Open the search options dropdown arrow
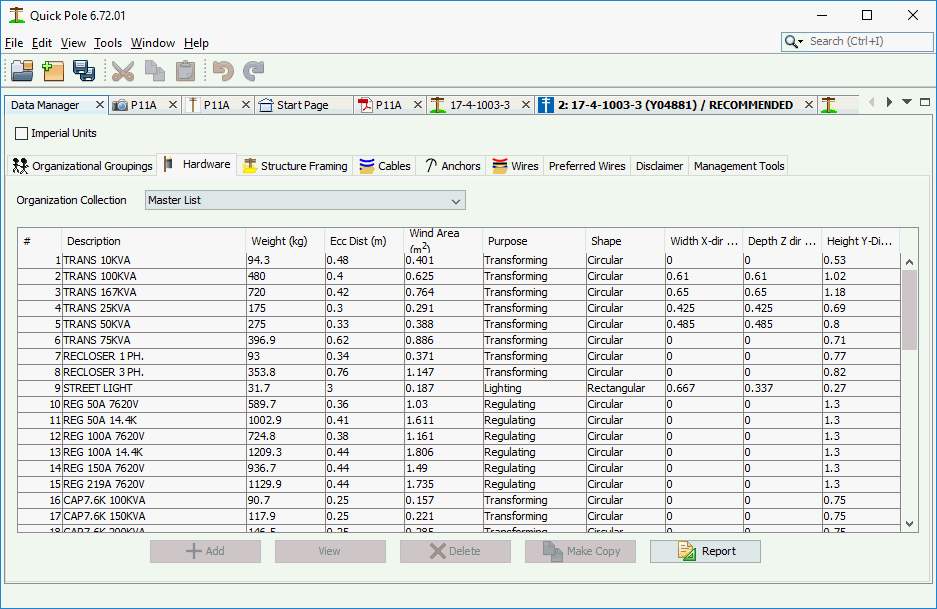 coord(801,42)
